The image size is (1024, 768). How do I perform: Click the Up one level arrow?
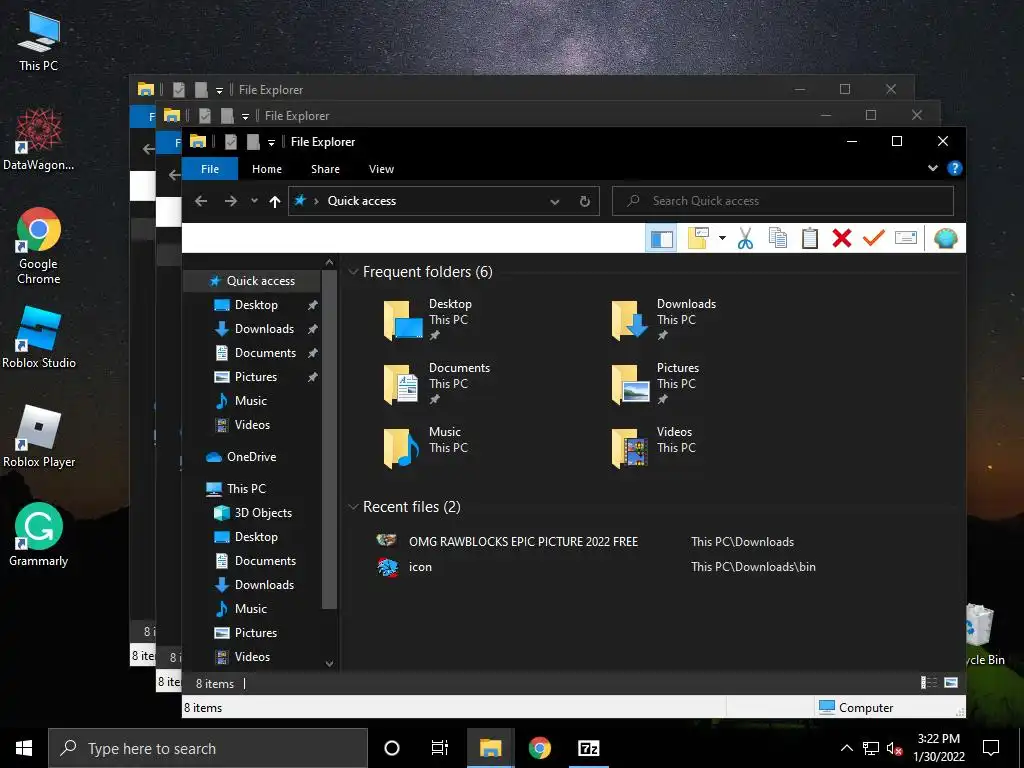tap(274, 201)
